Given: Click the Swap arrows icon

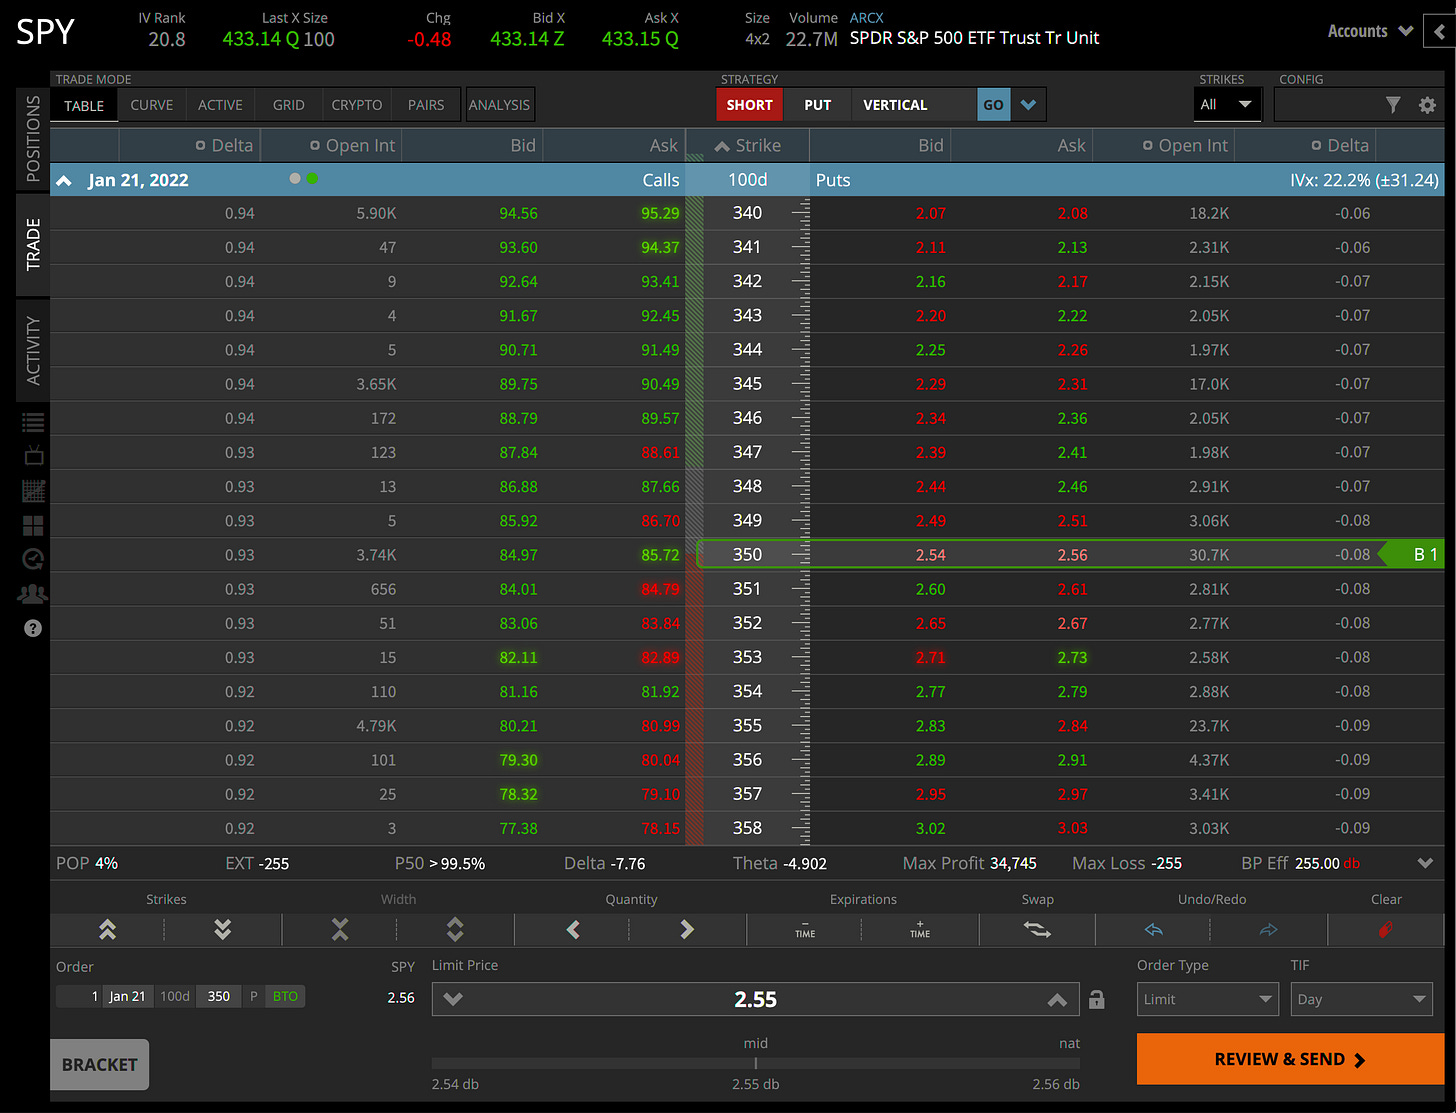Looking at the screenshot, I should coord(1037,930).
